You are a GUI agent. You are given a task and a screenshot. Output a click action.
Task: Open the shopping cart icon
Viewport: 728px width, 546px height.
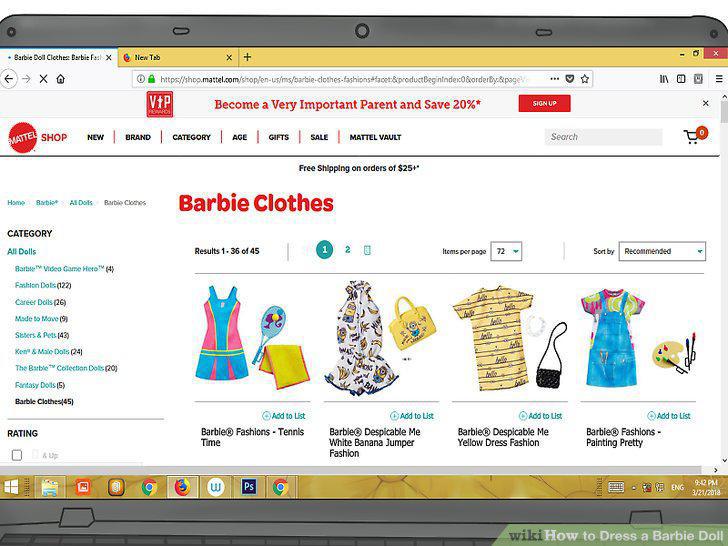695,136
